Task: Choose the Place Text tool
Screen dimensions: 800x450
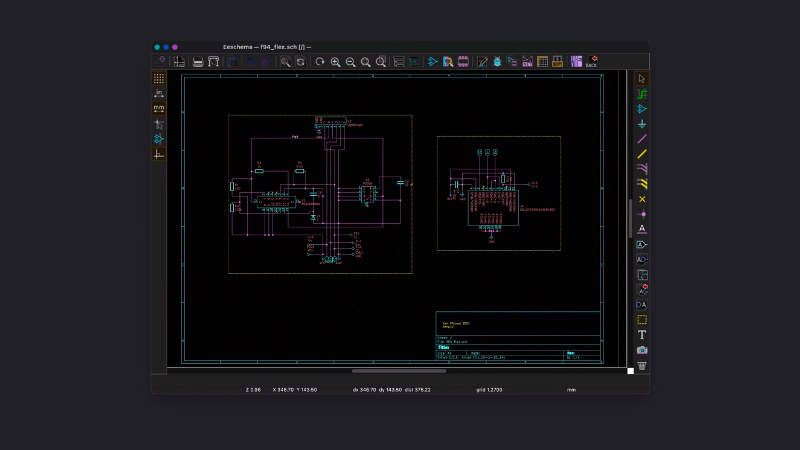Action: click(x=642, y=335)
